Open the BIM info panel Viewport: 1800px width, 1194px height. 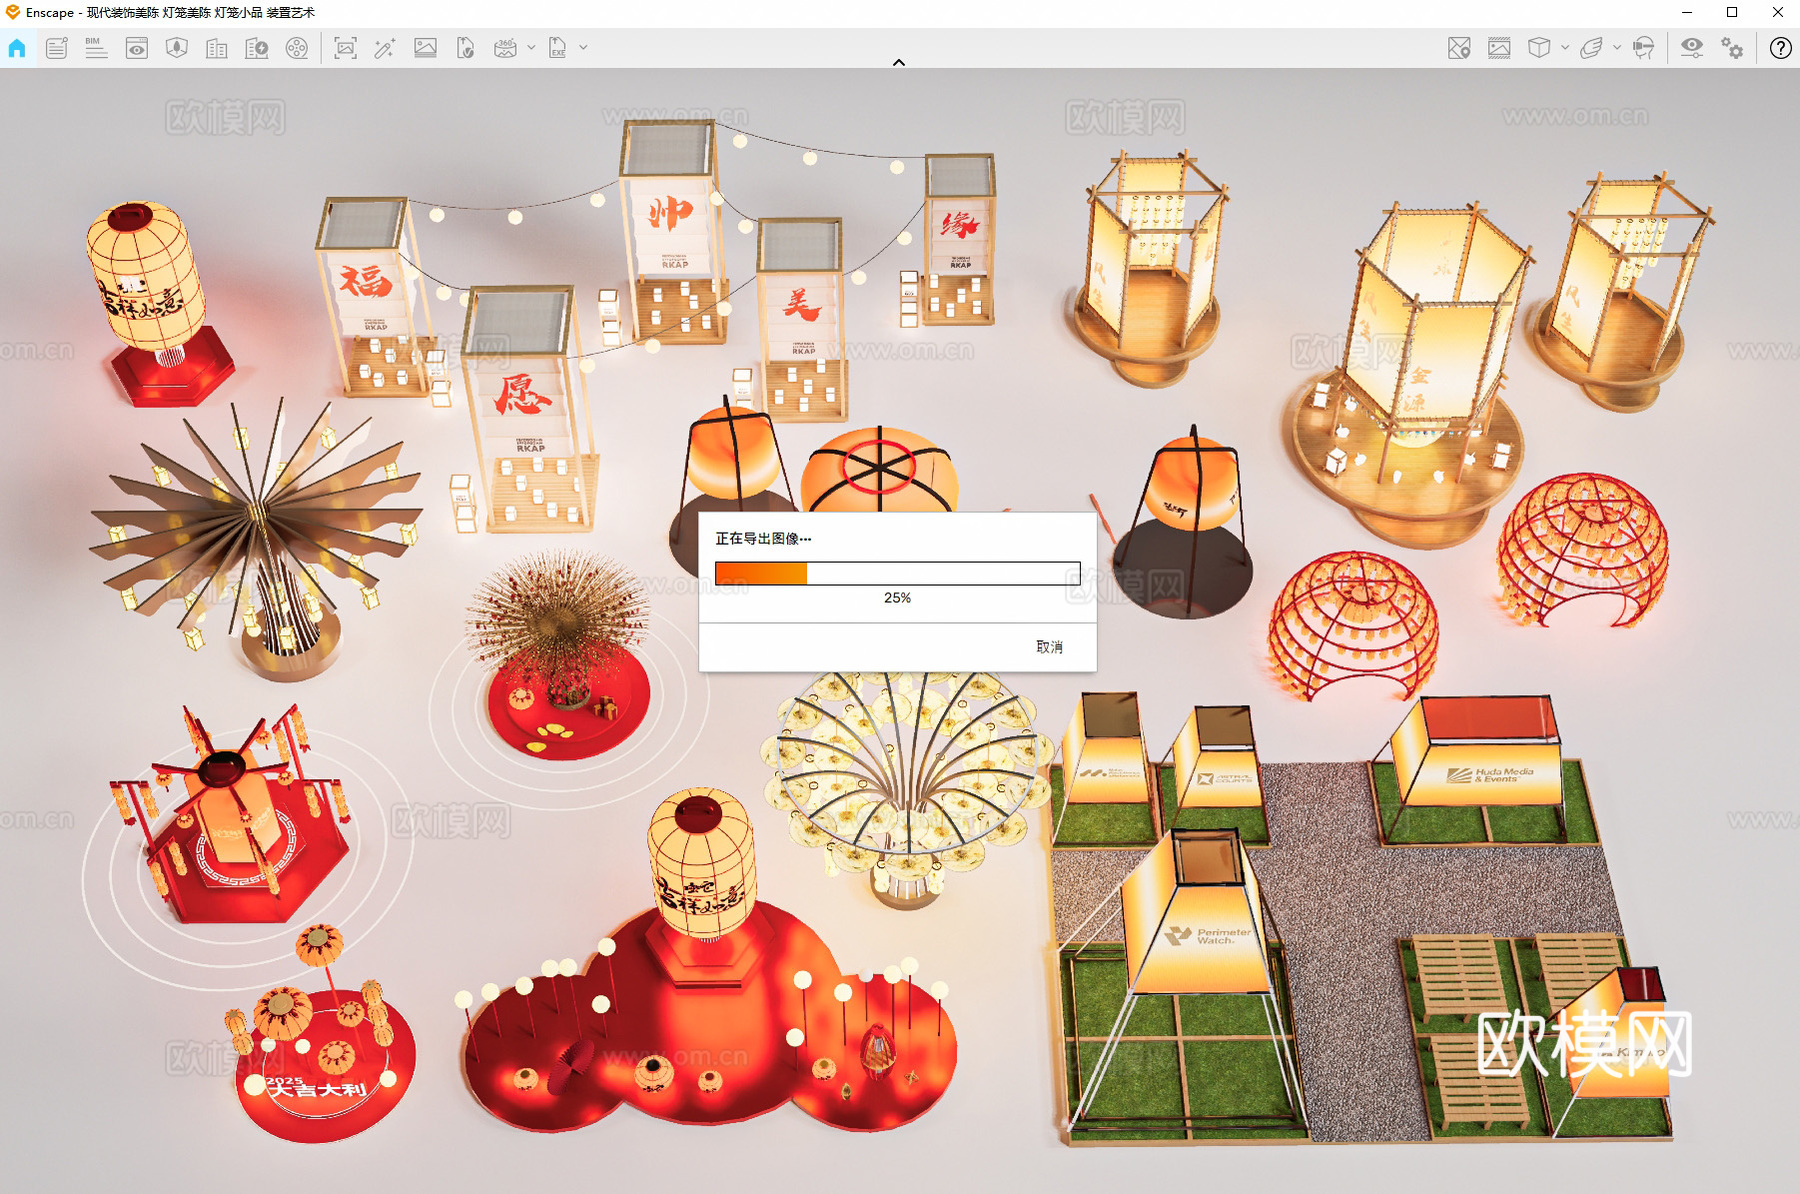tap(96, 48)
